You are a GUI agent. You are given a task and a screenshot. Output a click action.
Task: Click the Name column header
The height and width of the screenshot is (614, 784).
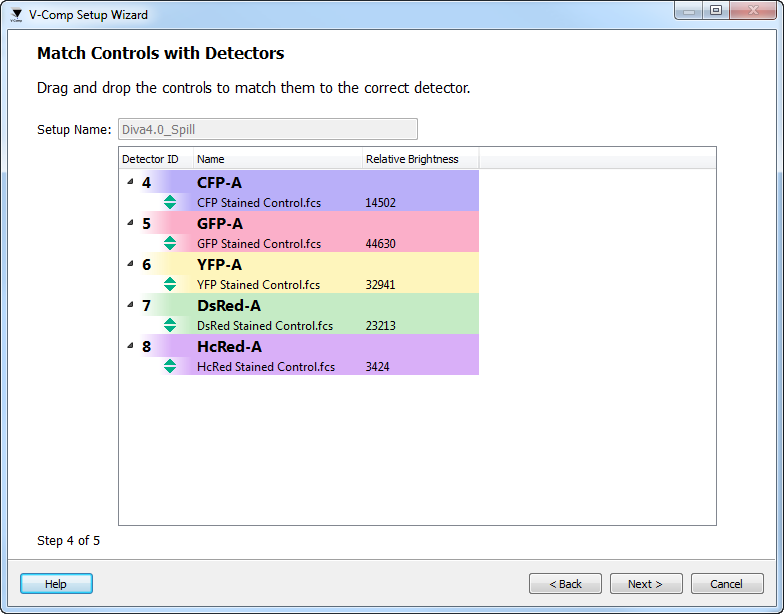(x=277, y=159)
